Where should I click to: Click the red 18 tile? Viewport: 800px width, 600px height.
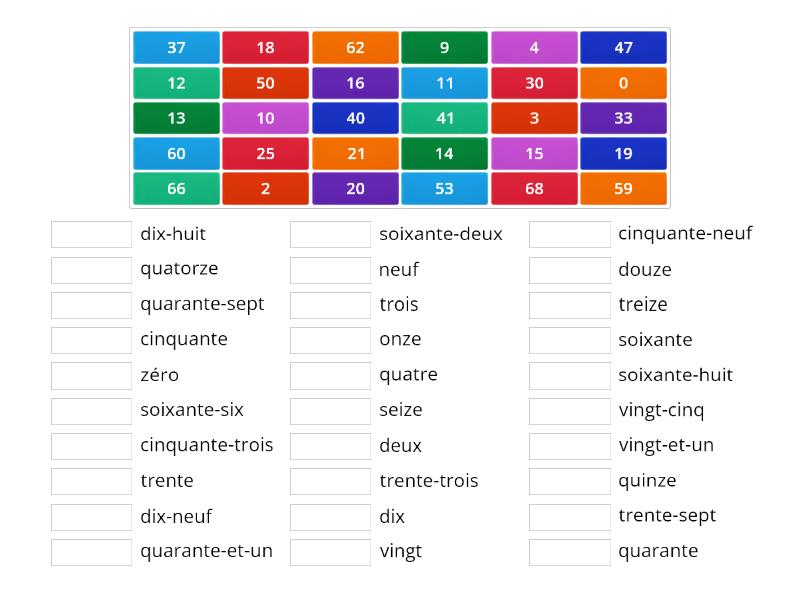265,47
